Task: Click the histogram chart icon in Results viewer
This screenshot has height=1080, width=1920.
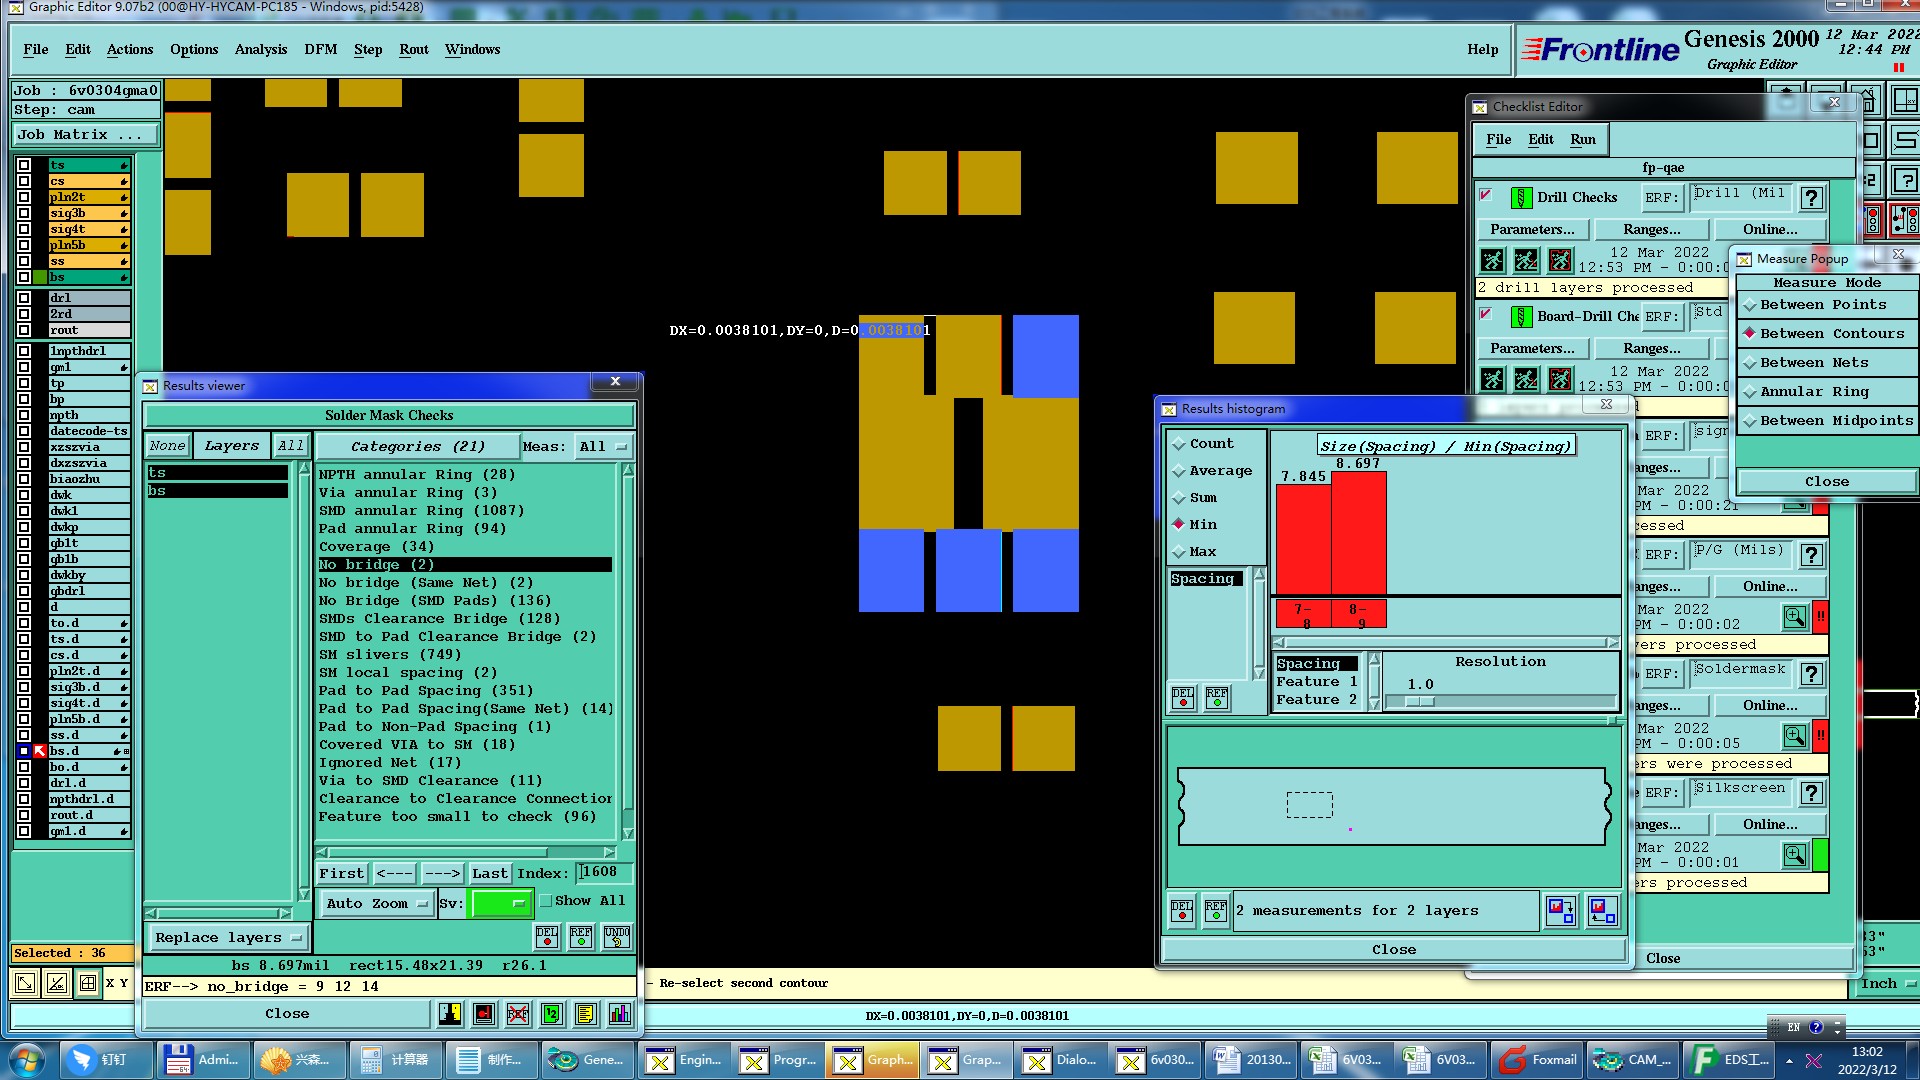Action: click(619, 1014)
